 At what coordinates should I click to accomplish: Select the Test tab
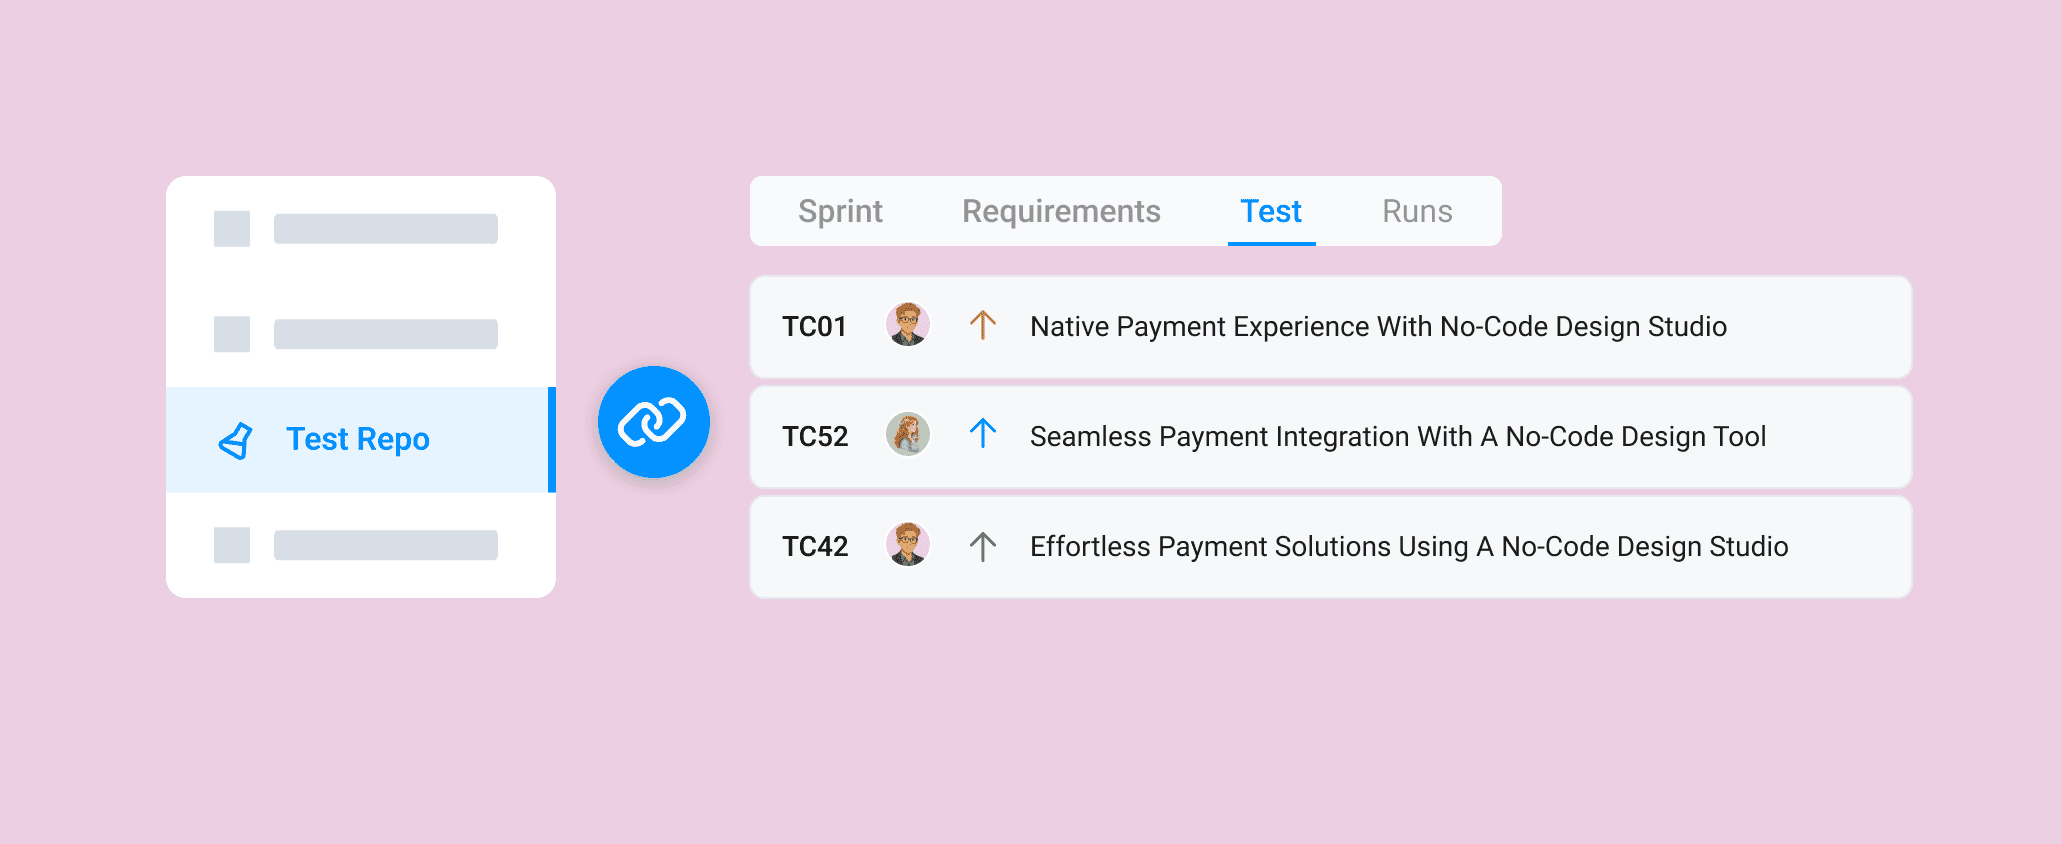[x=1271, y=211]
